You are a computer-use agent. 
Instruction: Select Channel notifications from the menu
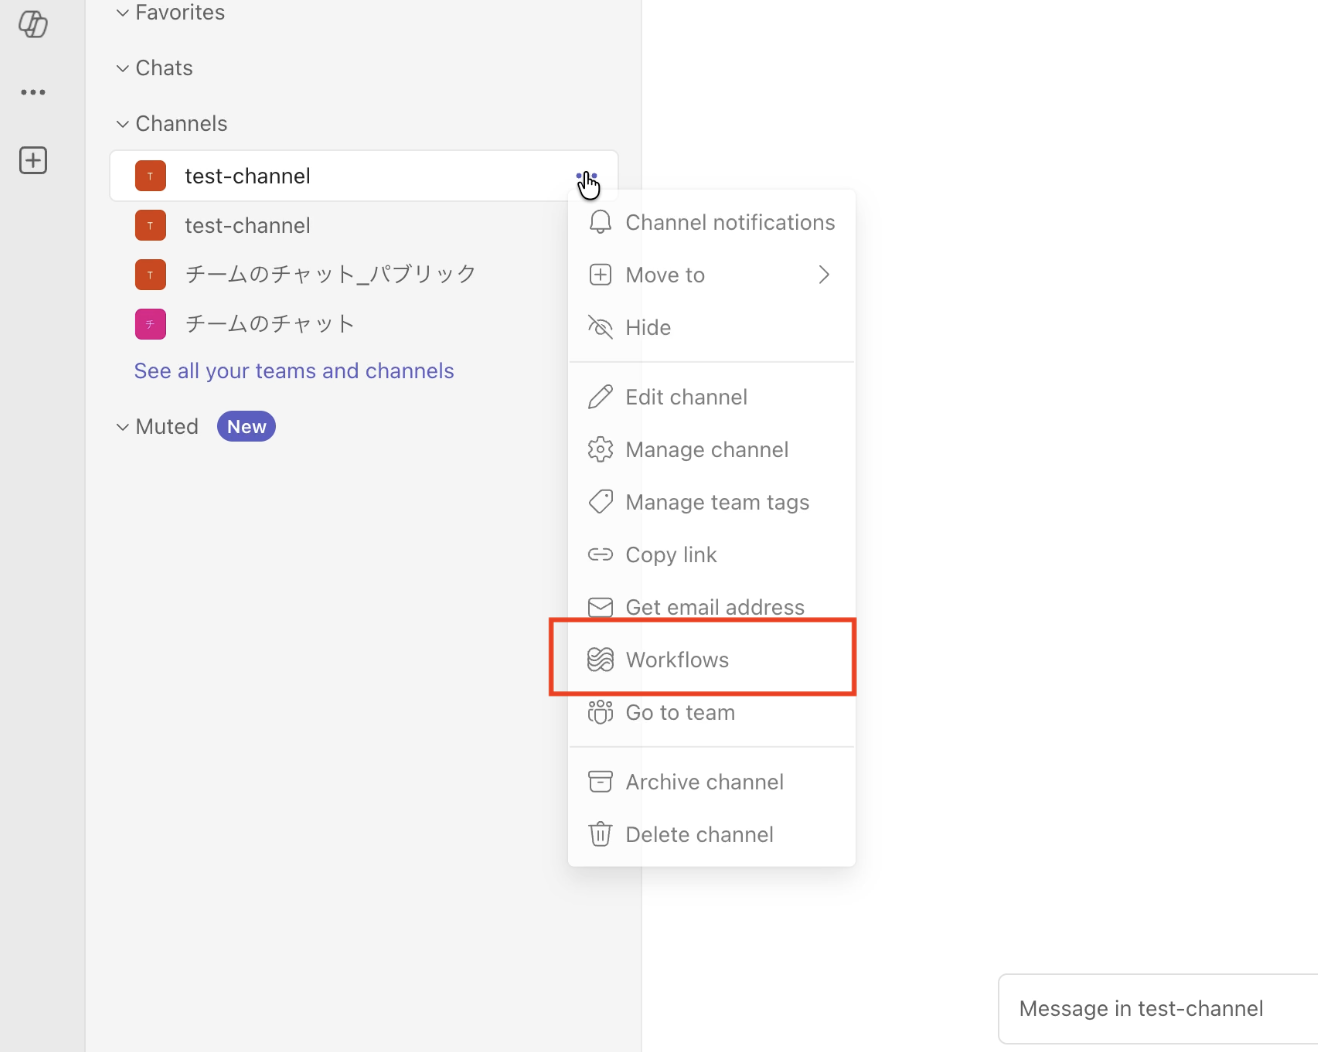pyautogui.click(x=712, y=222)
